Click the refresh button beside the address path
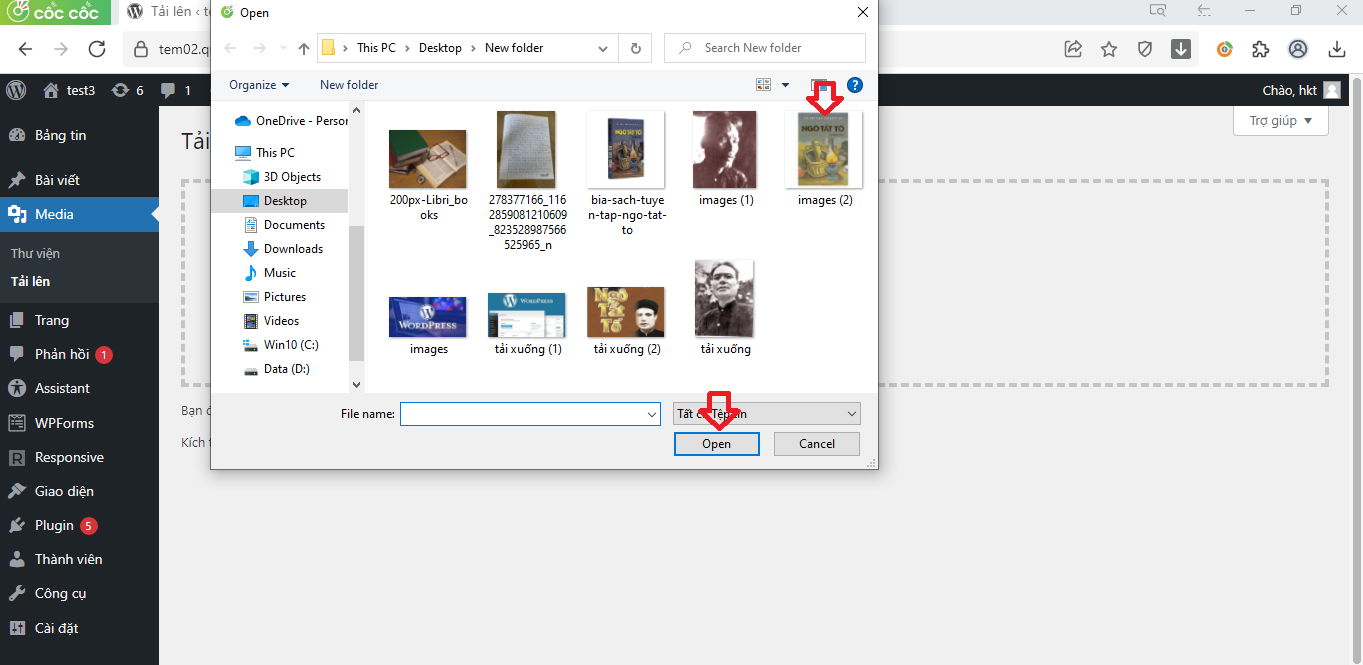The height and width of the screenshot is (665, 1363). coord(635,48)
